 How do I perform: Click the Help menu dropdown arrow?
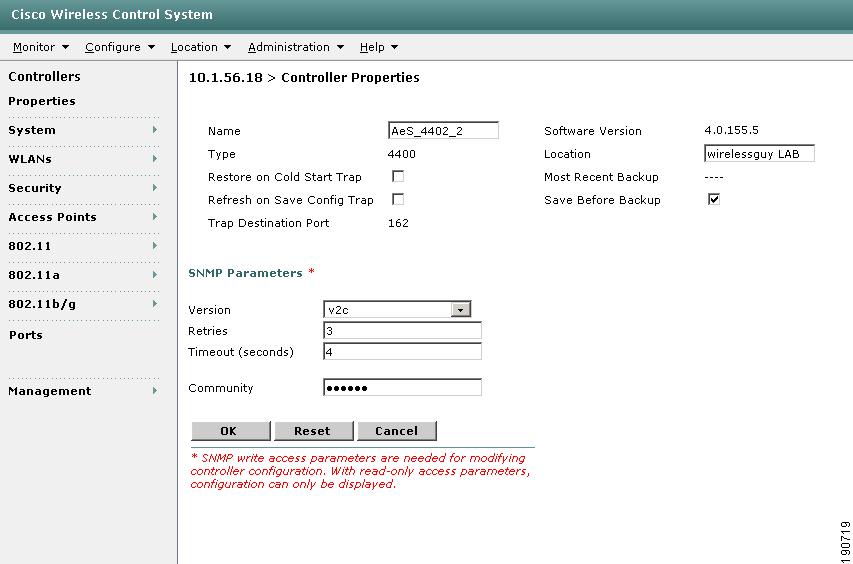pos(394,47)
